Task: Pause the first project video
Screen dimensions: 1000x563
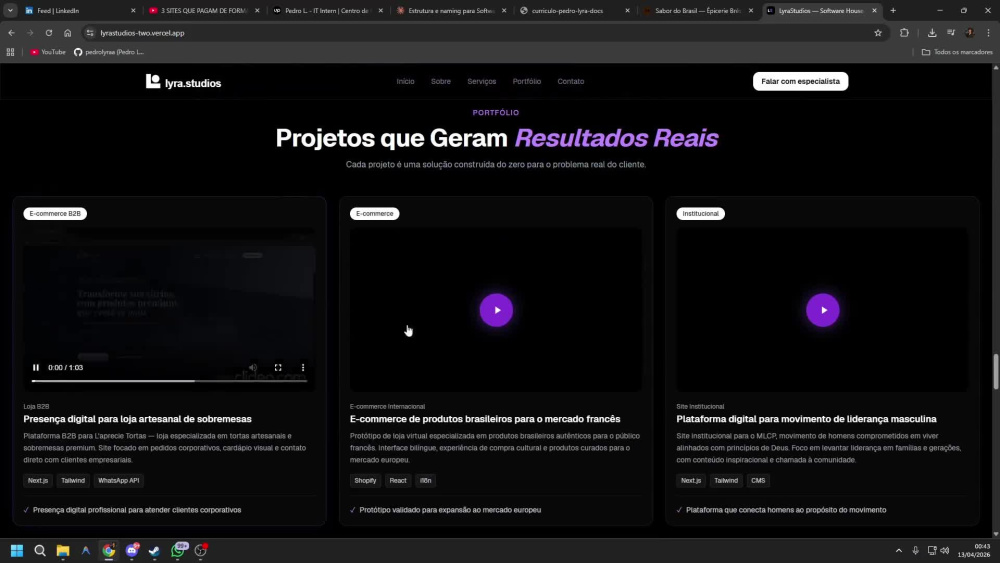Action: [x=36, y=368]
